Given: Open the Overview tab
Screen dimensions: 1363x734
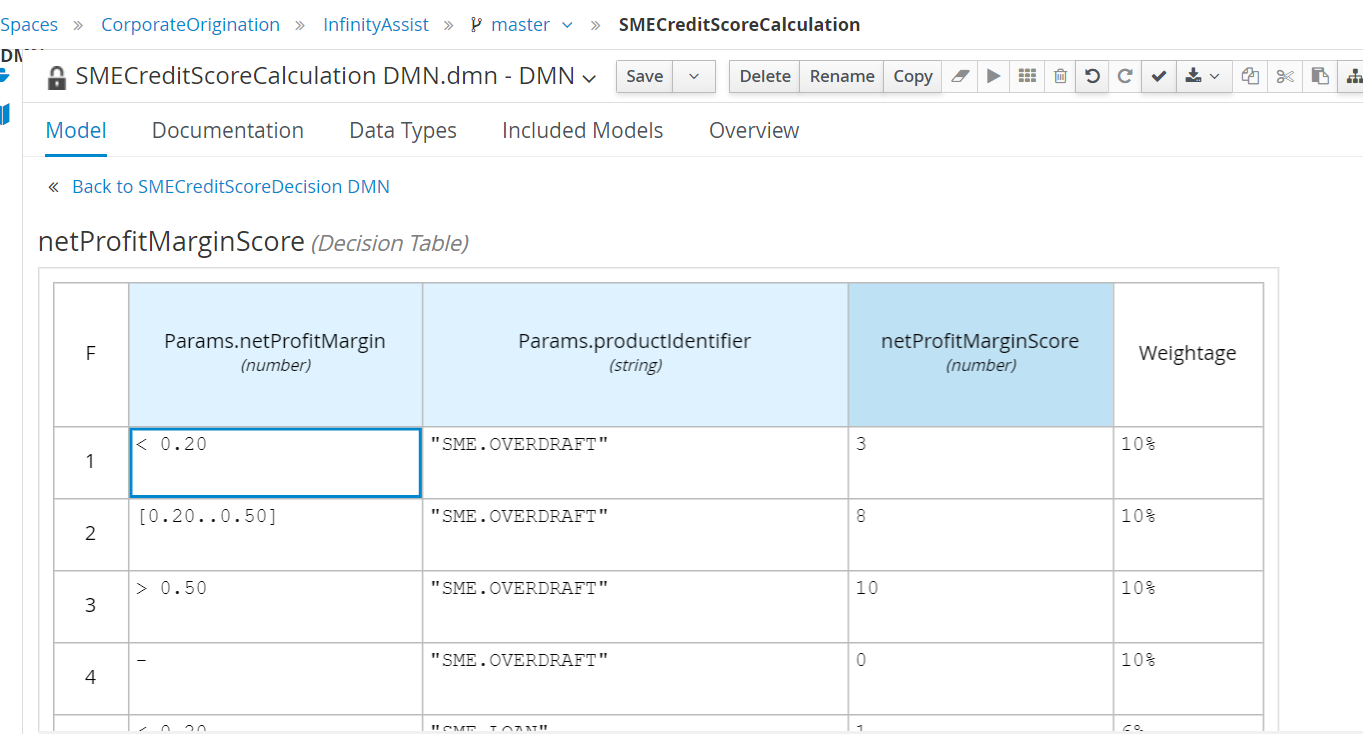Looking at the screenshot, I should (x=754, y=130).
